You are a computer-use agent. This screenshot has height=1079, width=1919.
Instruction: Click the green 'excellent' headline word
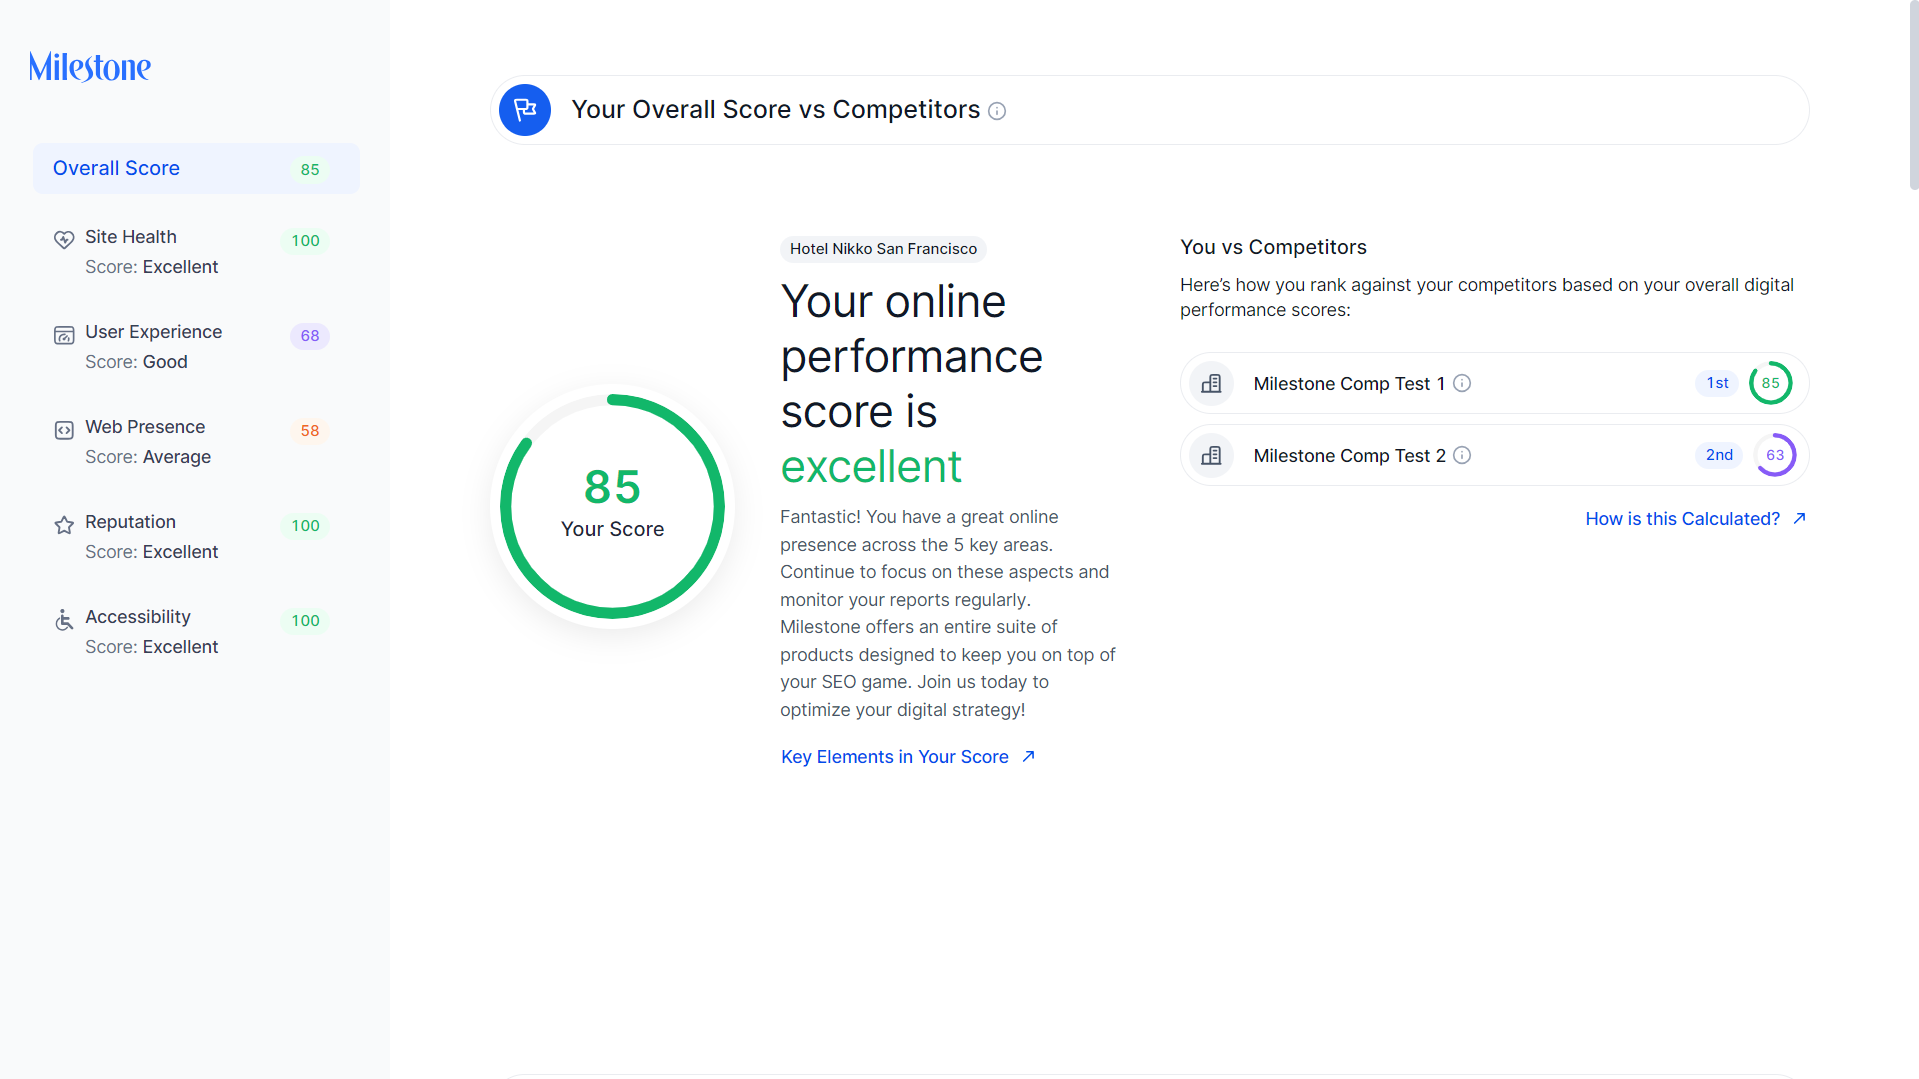pyautogui.click(x=871, y=467)
